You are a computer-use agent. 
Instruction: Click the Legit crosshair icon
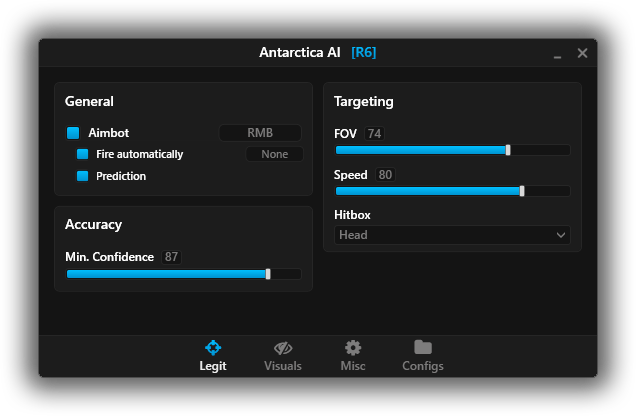212,347
